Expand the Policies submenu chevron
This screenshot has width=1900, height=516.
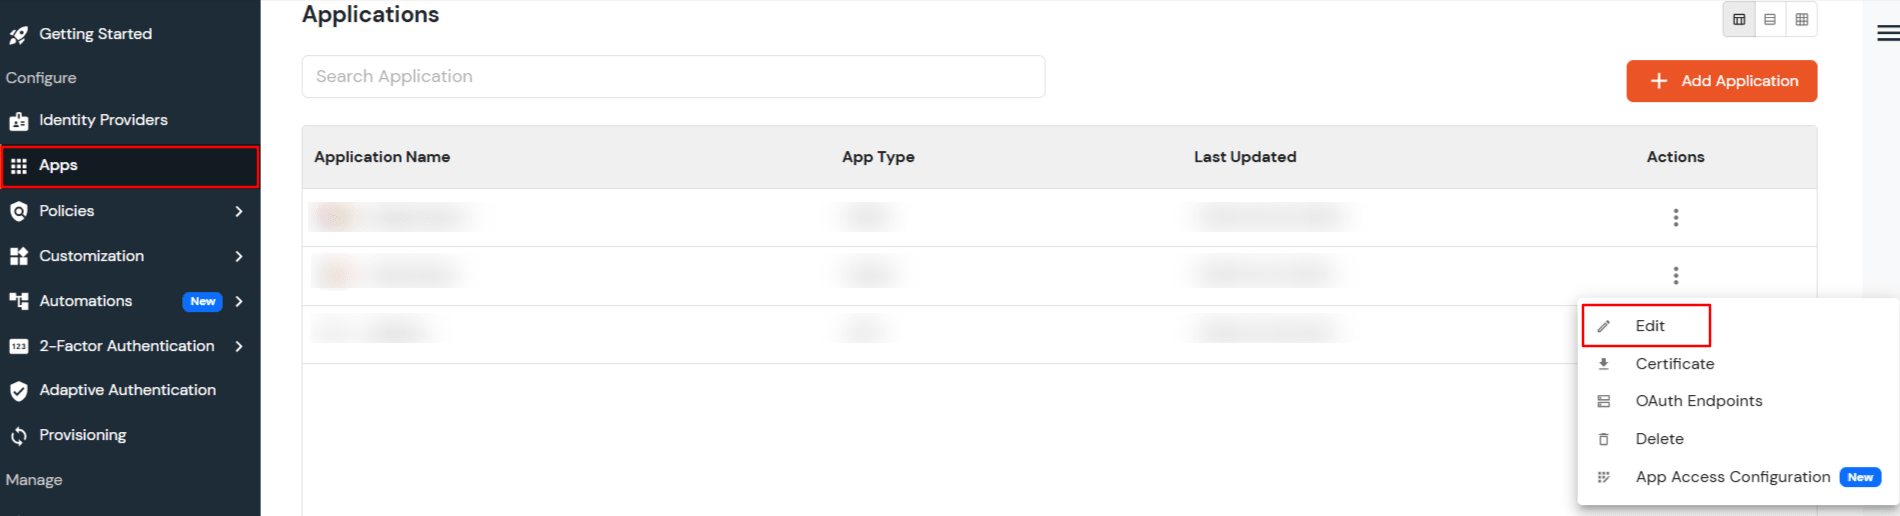click(239, 211)
